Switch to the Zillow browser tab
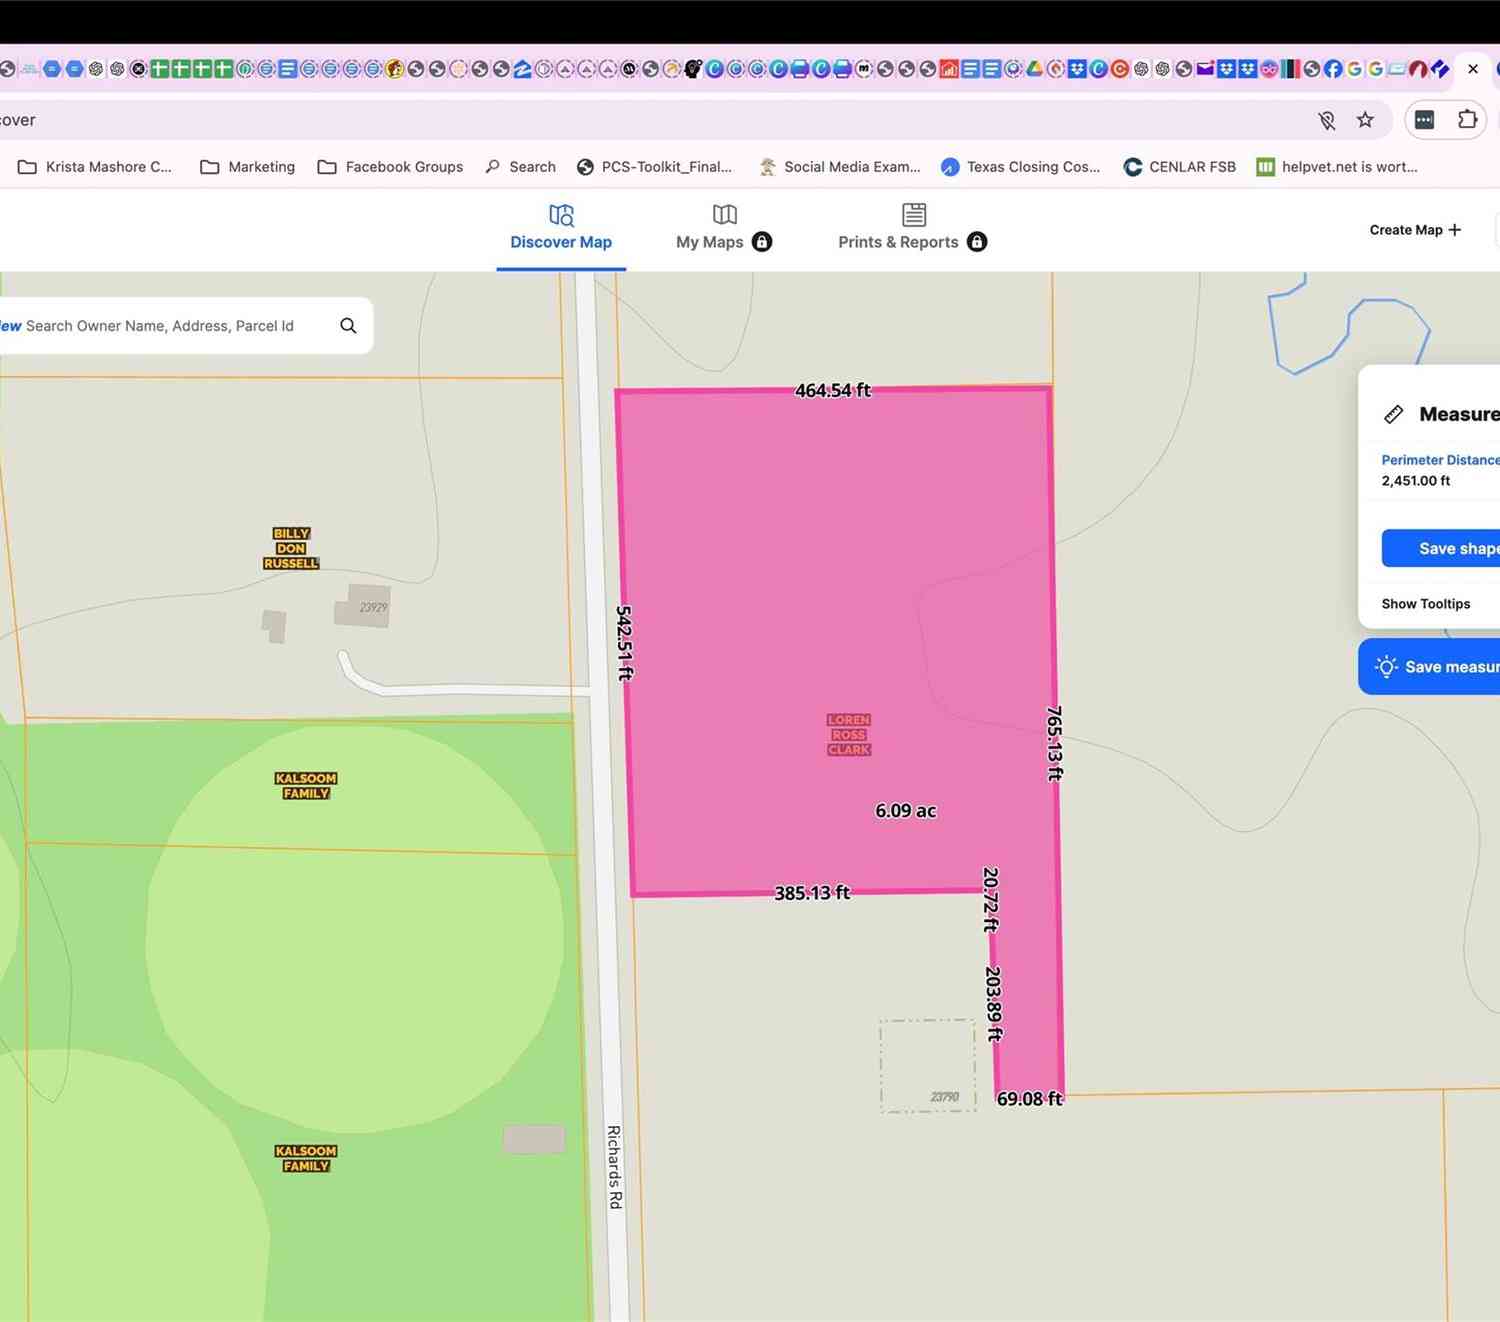This screenshot has height=1322, width=1500. 522,69
